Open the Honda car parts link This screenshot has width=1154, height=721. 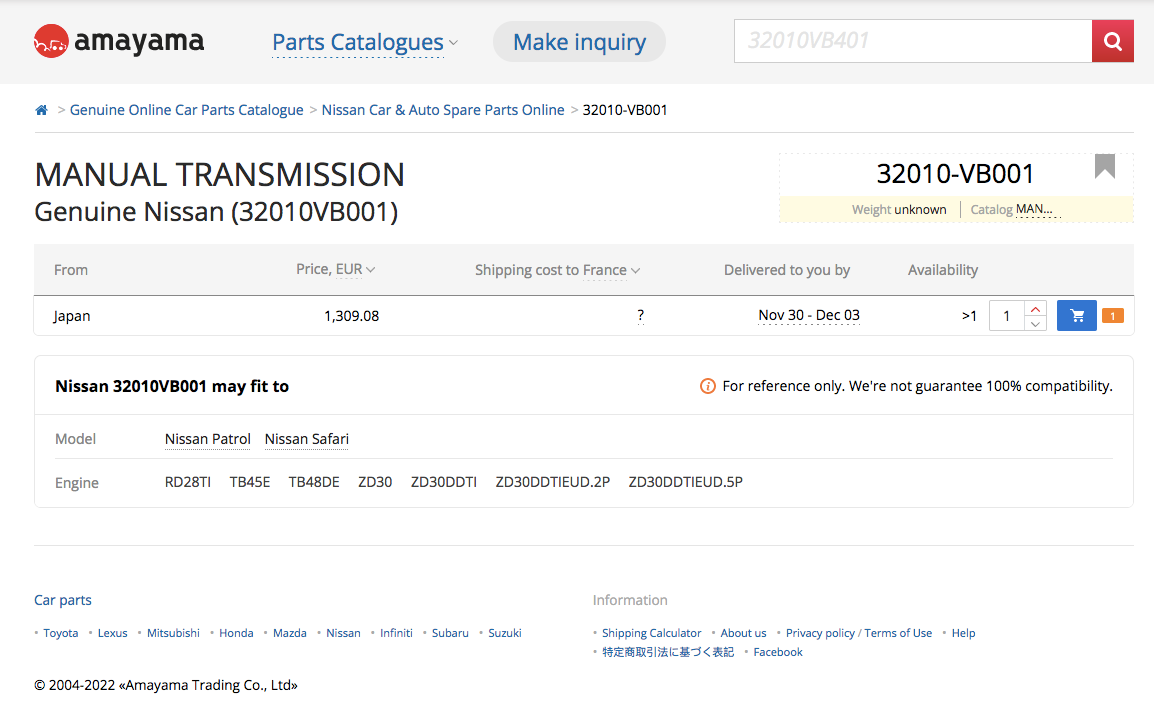(x=236, y=633)
